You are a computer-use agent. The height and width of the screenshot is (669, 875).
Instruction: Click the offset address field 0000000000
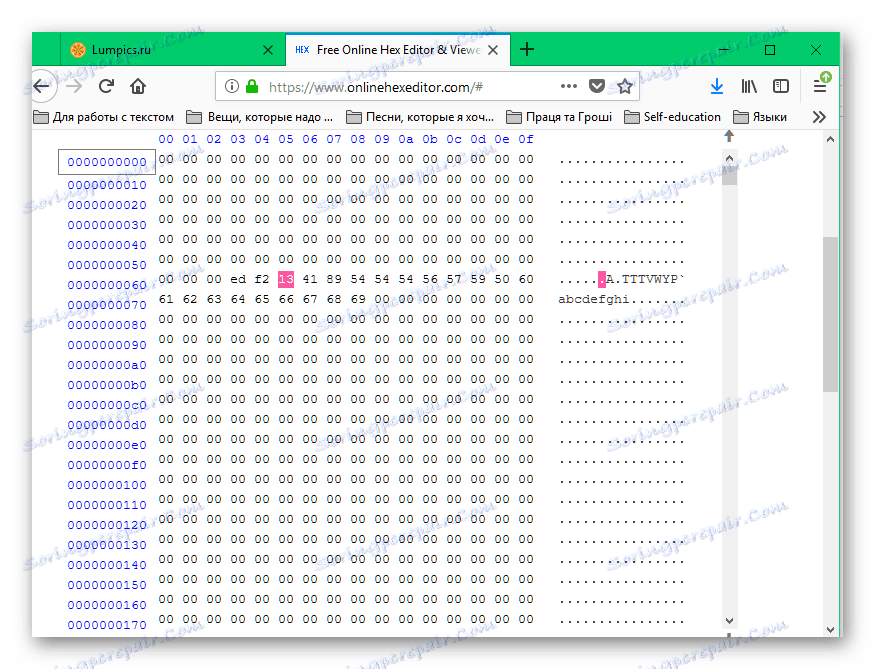[107, 162]
